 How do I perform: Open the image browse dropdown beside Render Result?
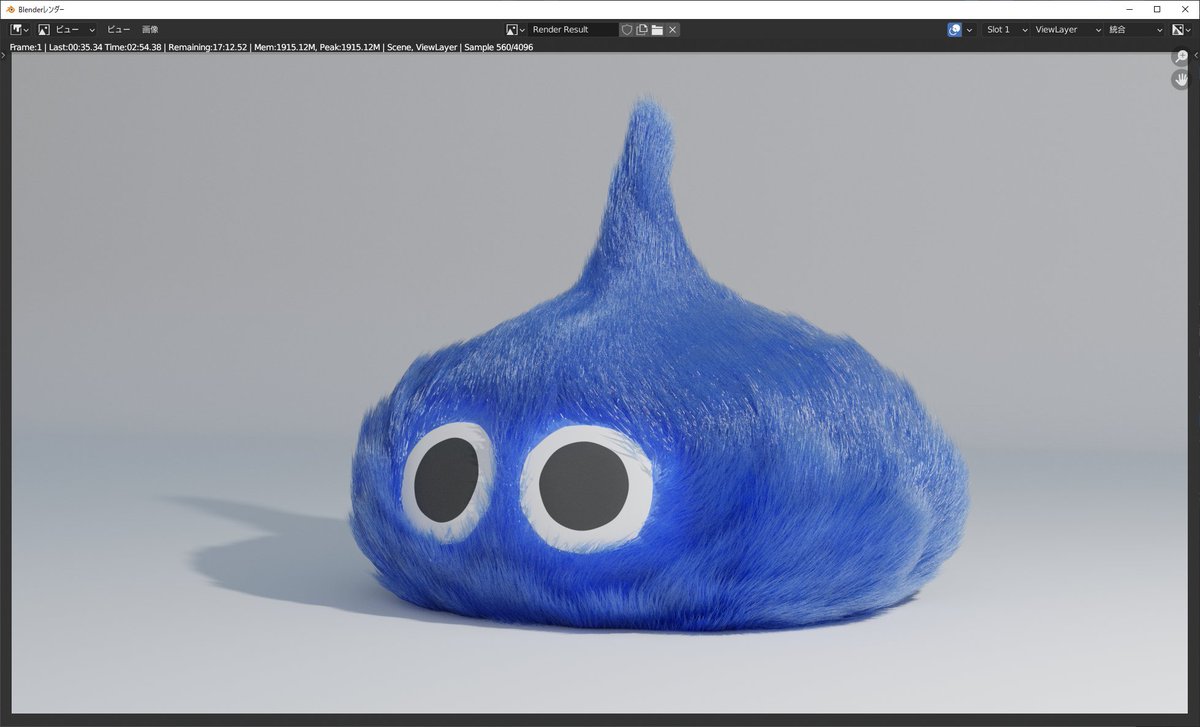coord(515,30)
